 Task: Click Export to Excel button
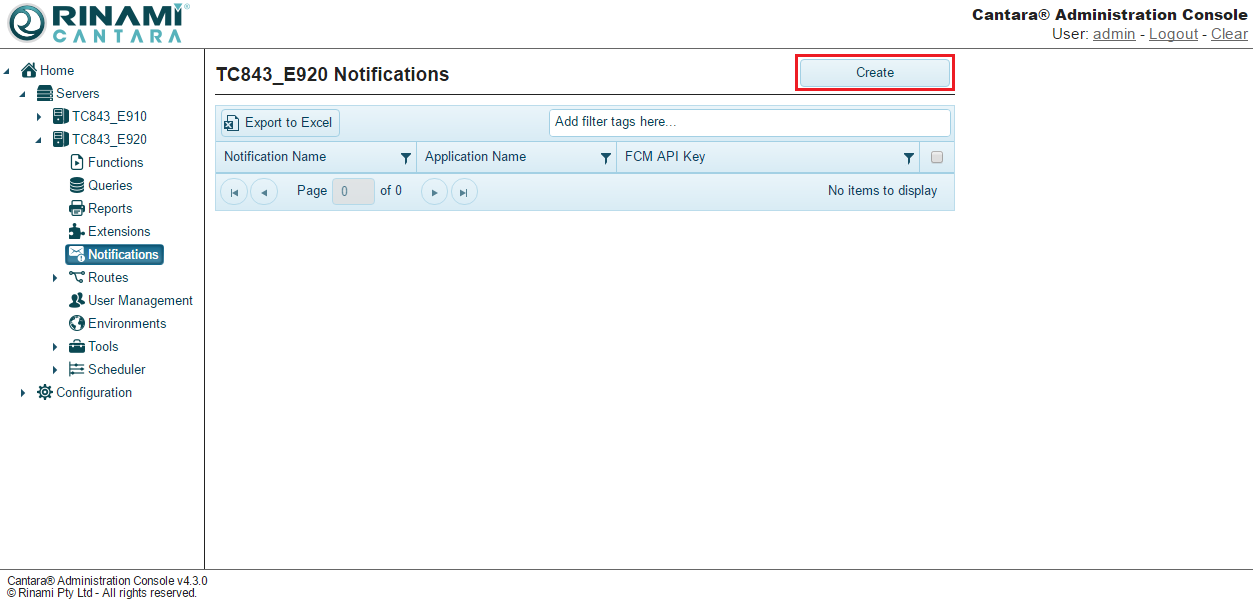[x=280, y=122]
